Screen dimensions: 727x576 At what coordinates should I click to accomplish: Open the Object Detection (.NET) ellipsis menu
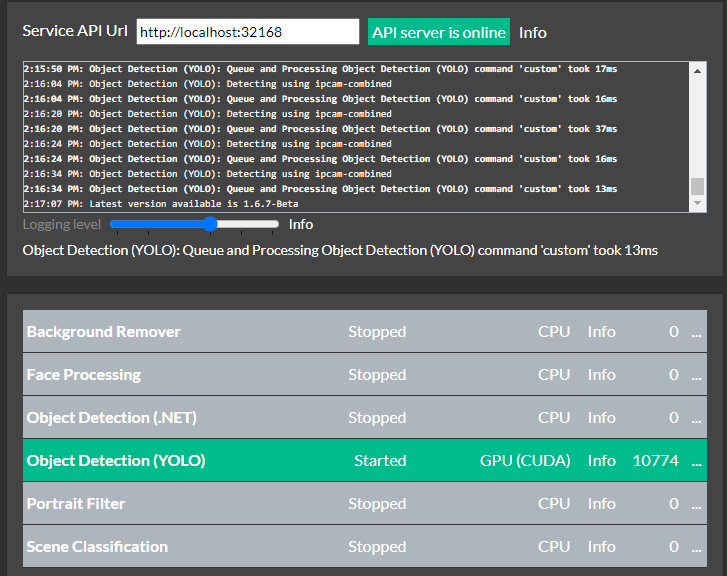click(696, 418)
